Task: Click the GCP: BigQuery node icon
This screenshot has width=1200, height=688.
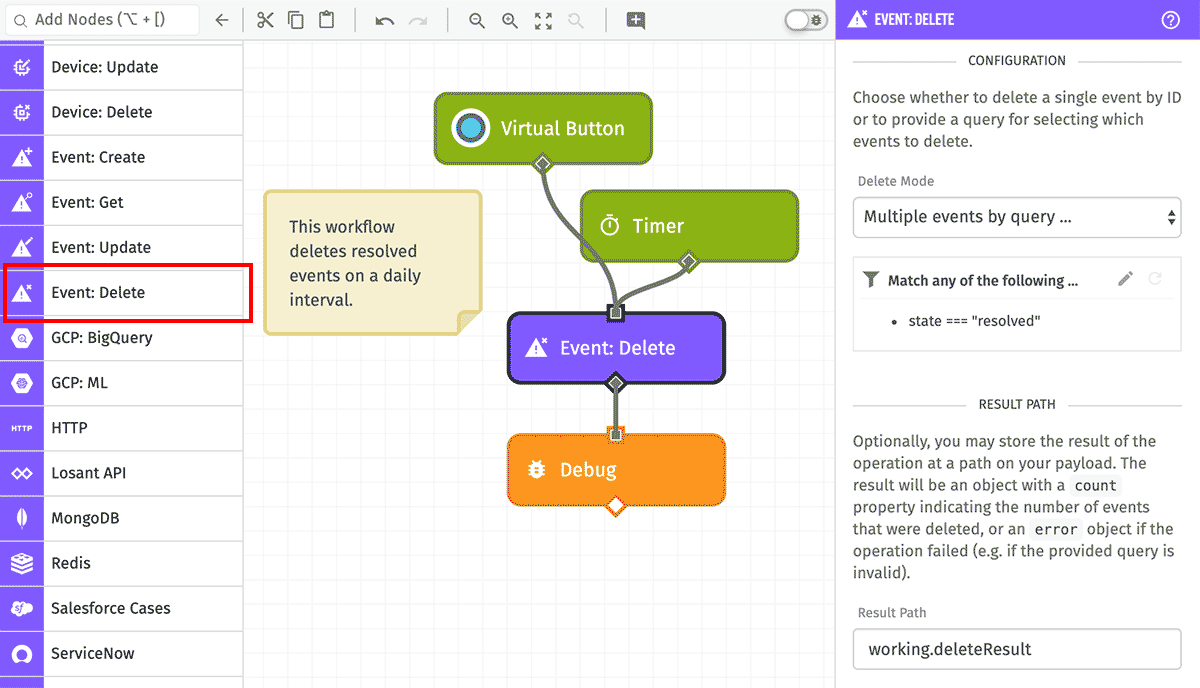Action: pyautogui.click(x=22, y=338)
